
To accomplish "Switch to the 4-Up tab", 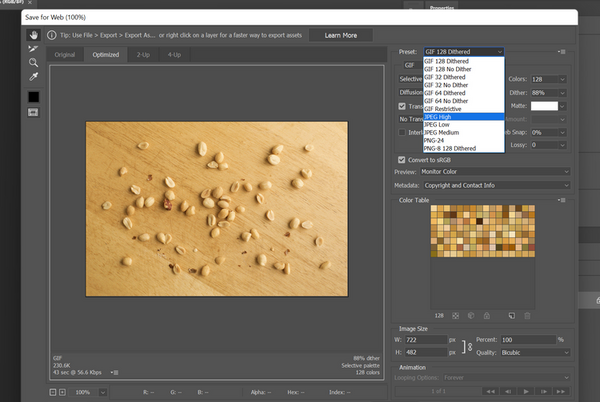I will coord(174,55).
